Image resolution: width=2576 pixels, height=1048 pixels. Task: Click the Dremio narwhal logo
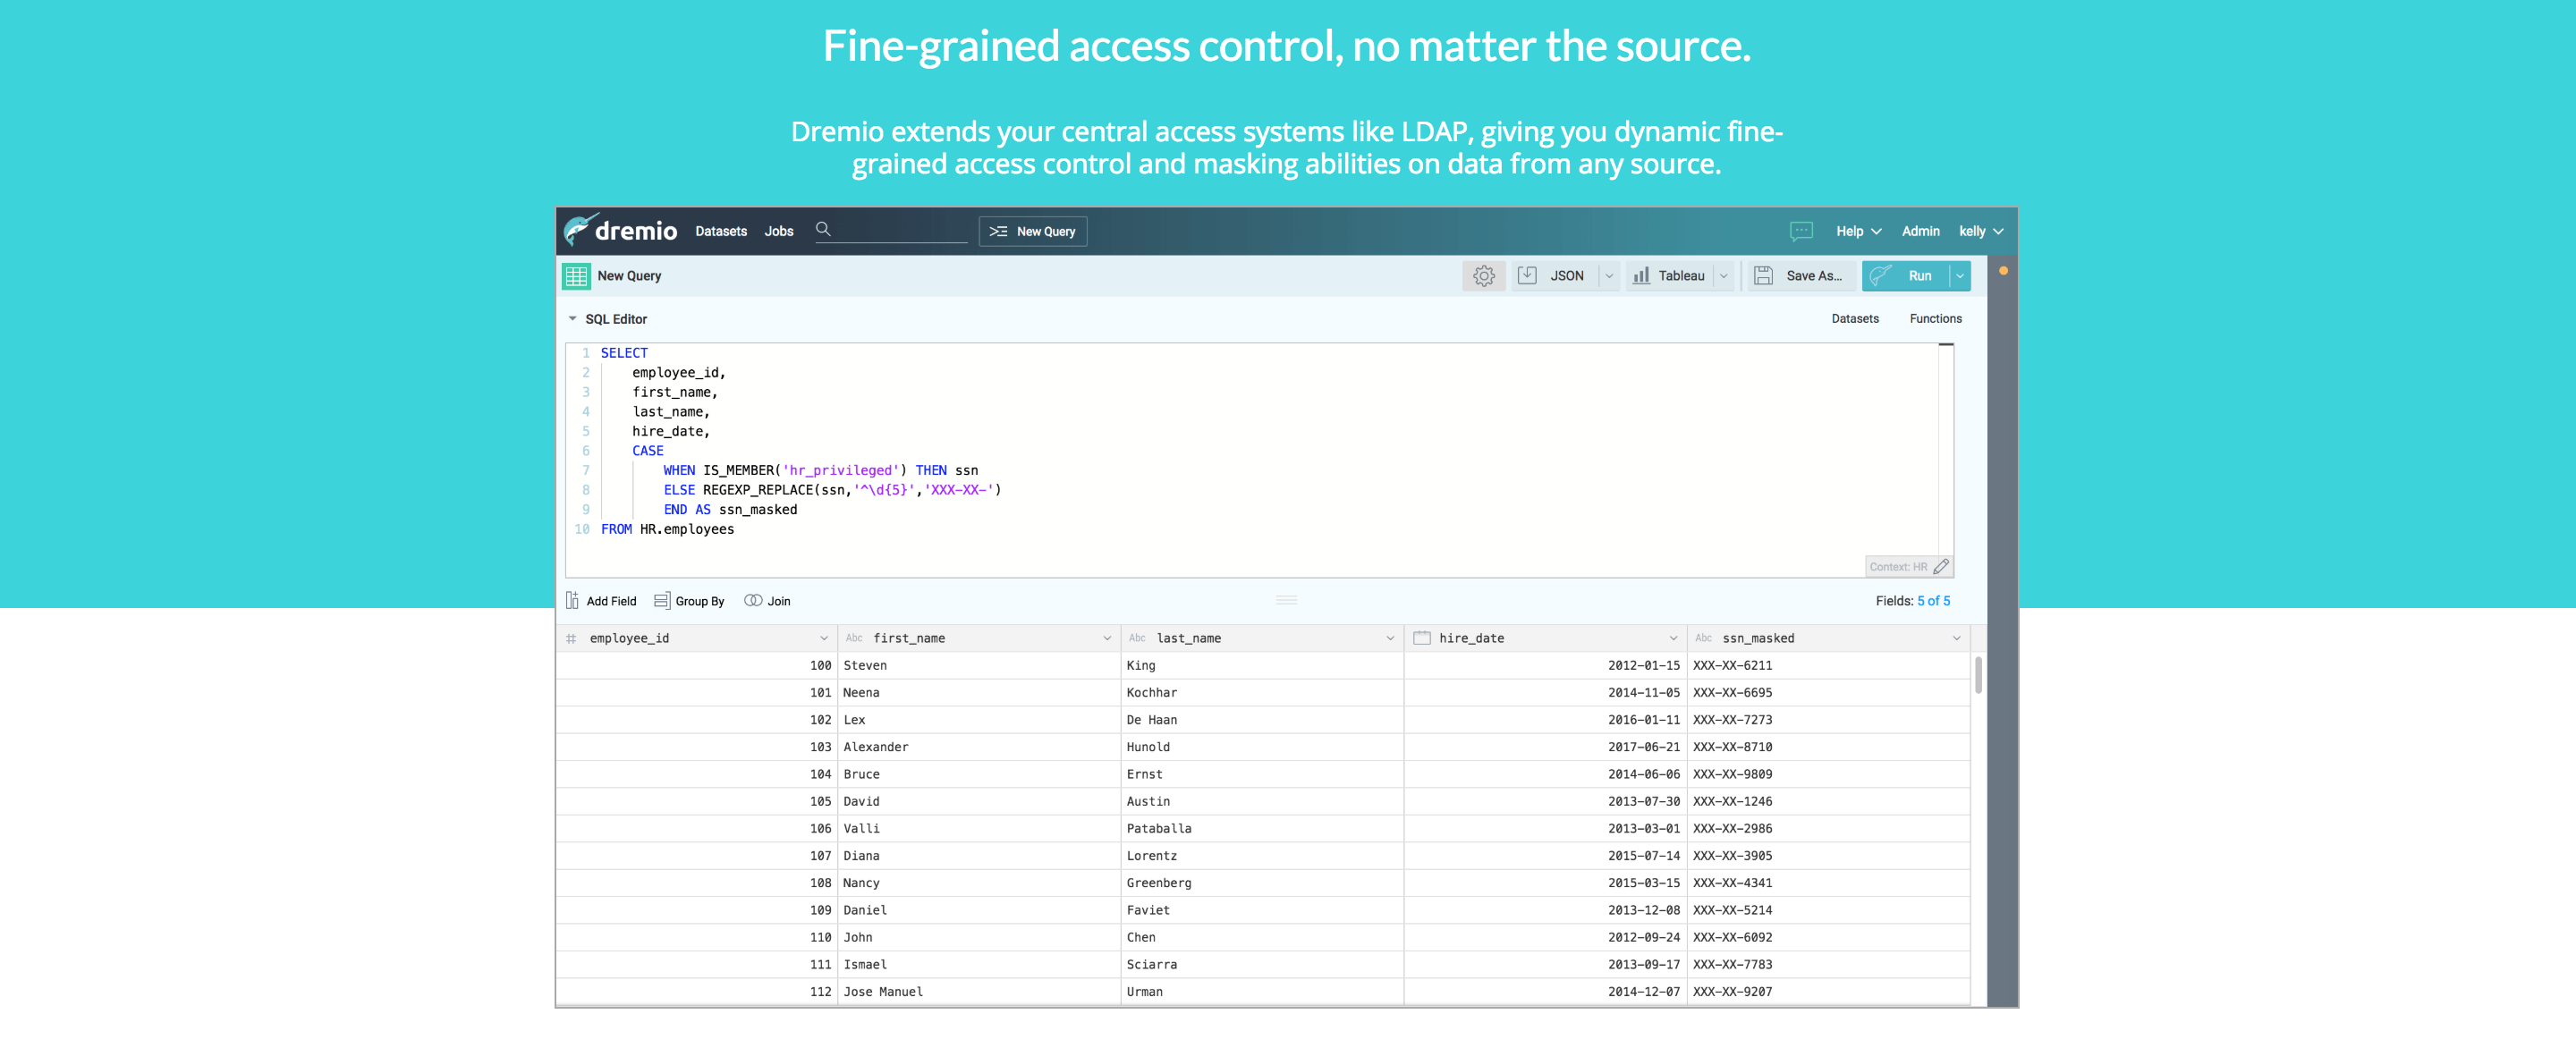click(581, 230)
